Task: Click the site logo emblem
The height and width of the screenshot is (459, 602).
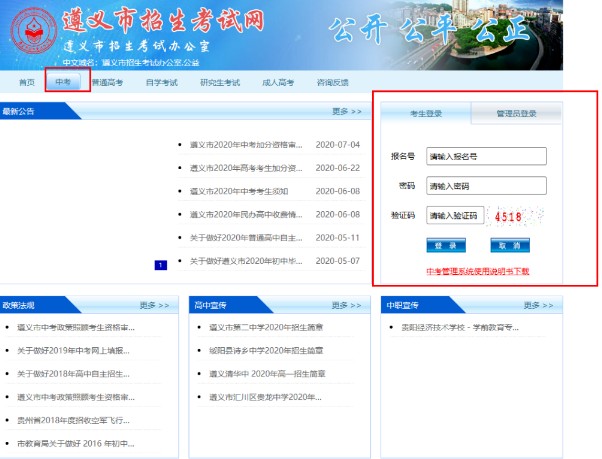Action: point(31,34)
